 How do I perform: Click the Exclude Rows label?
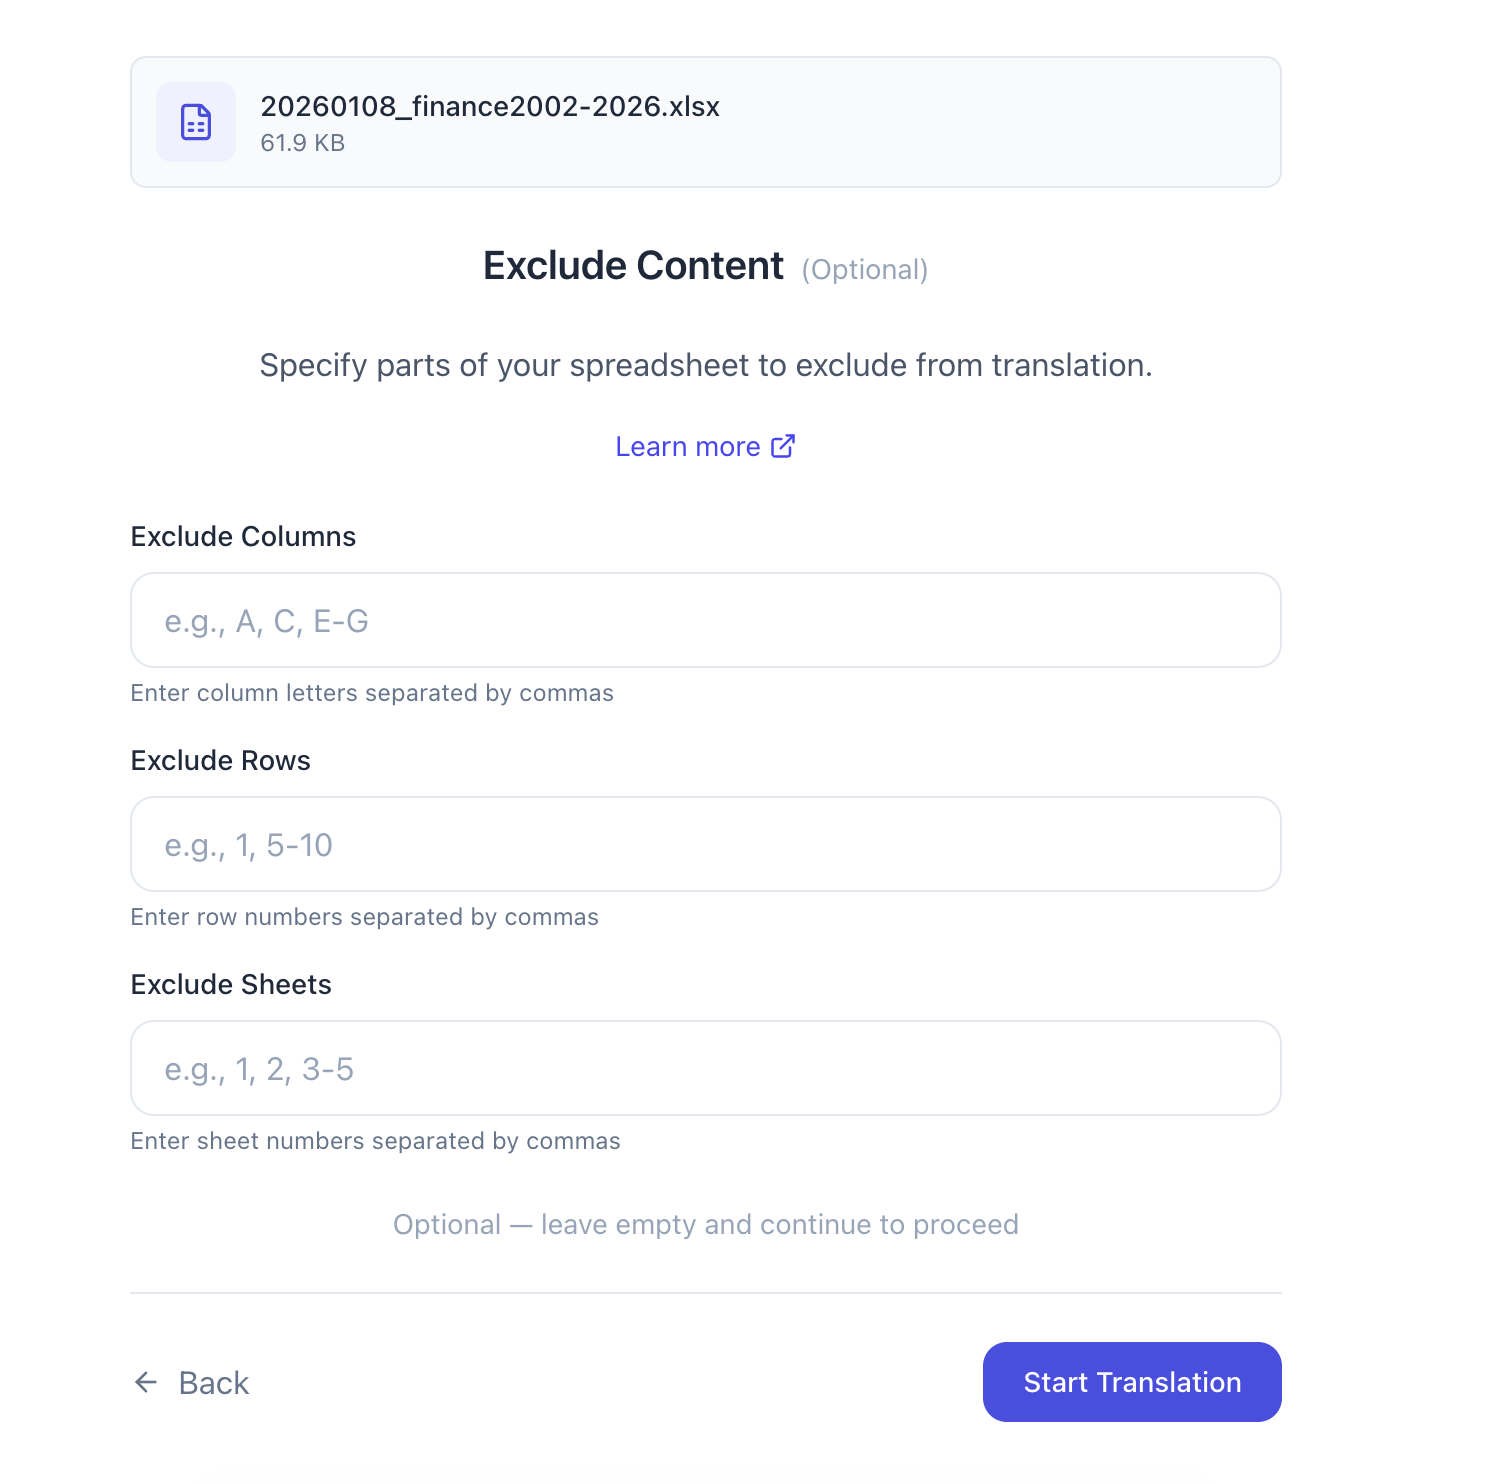click(220, 761)
